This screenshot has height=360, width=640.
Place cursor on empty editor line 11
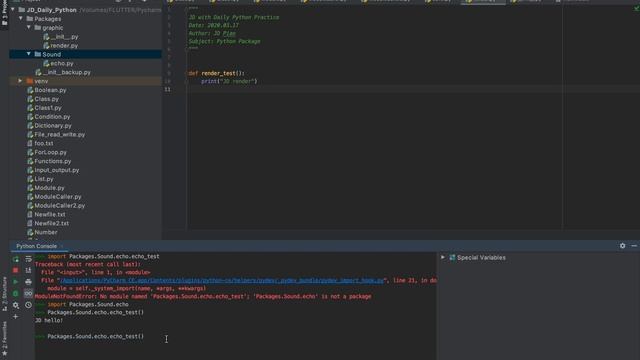(x=412, y=89)
